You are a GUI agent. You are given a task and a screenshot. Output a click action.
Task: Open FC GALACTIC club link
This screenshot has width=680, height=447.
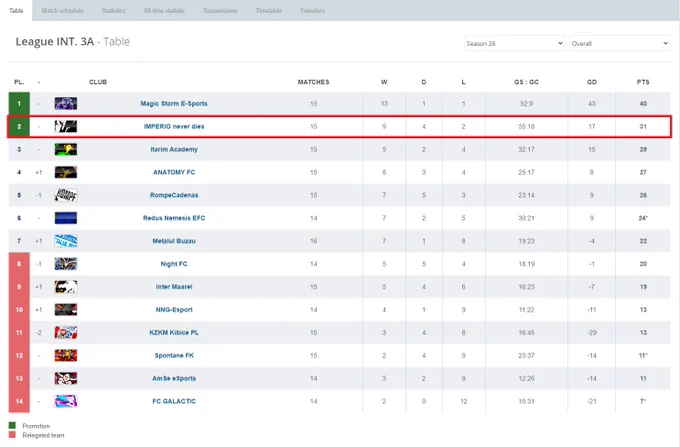pyautogui.click(x=174, y=401)
